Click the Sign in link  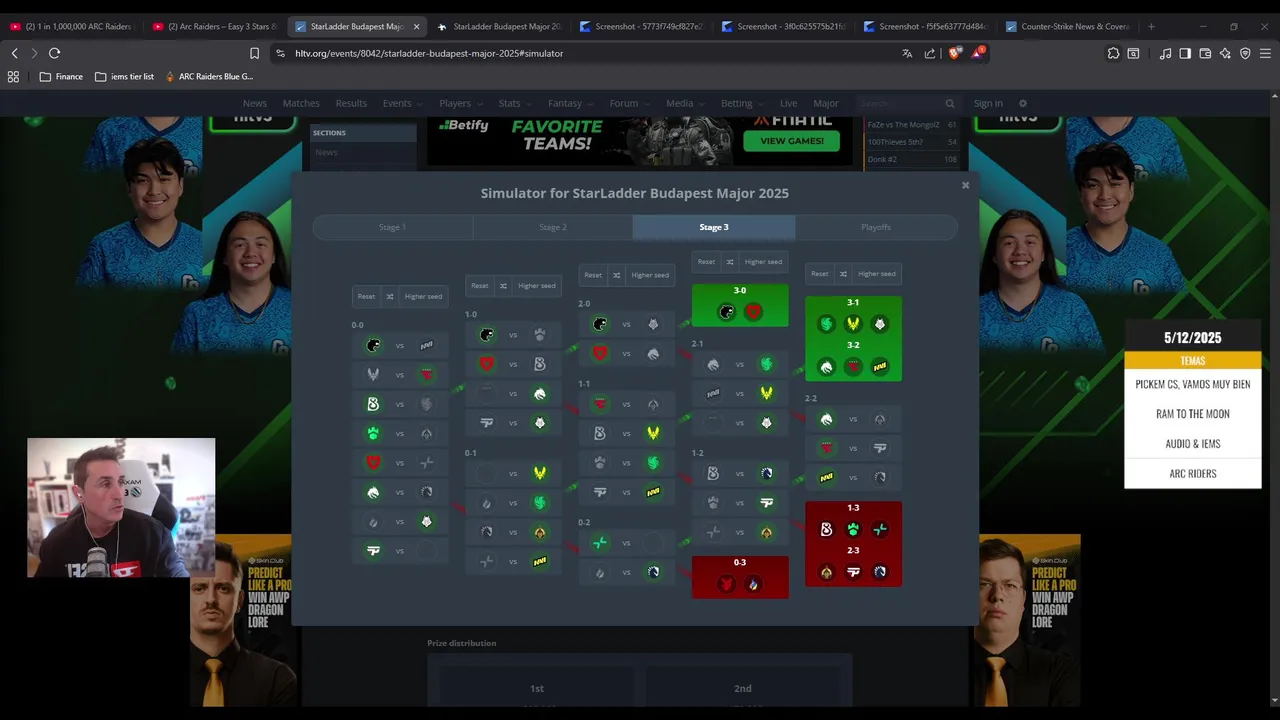point(988,103)
